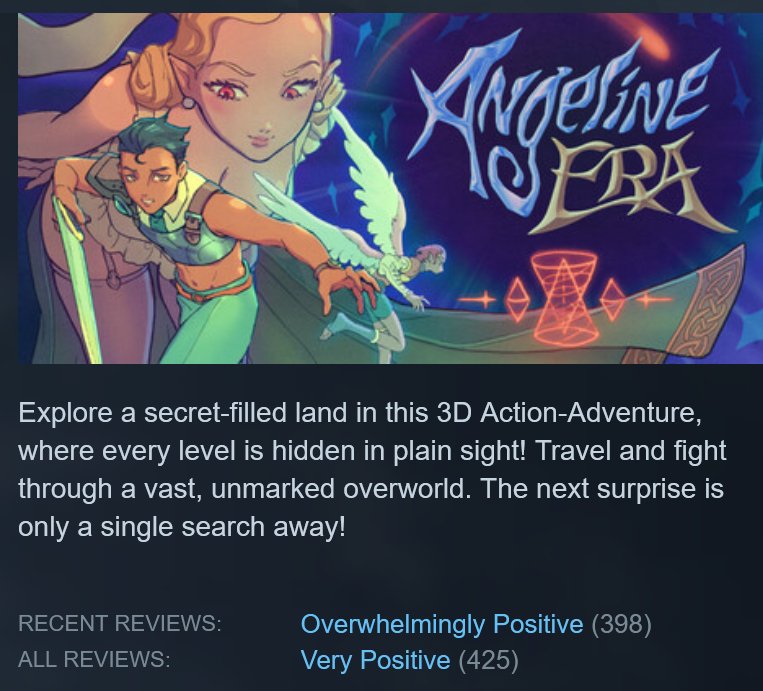
Task: Click the elf woman's pearl earring
Action: point(188,103)
